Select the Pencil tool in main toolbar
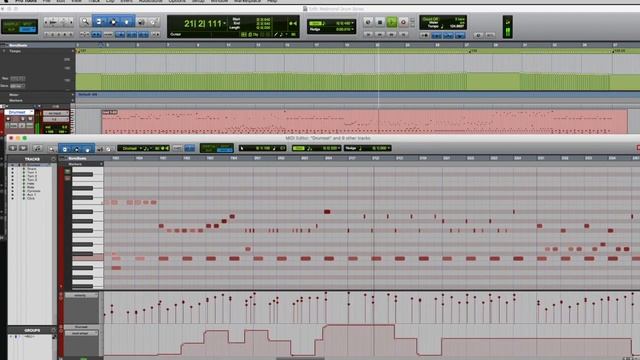 (154, 22)
